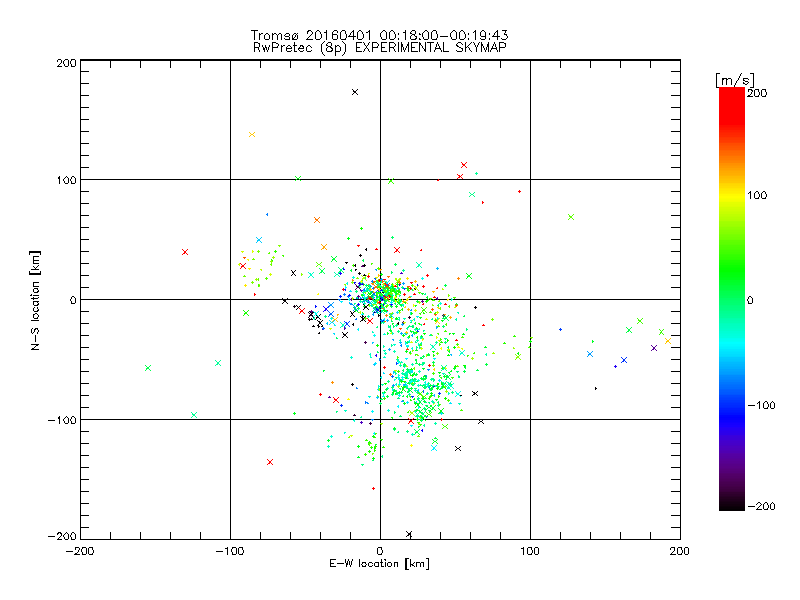Click the black X marker near top center
Image resolution: width=800 pixels, height=600 pixels.
355,92
